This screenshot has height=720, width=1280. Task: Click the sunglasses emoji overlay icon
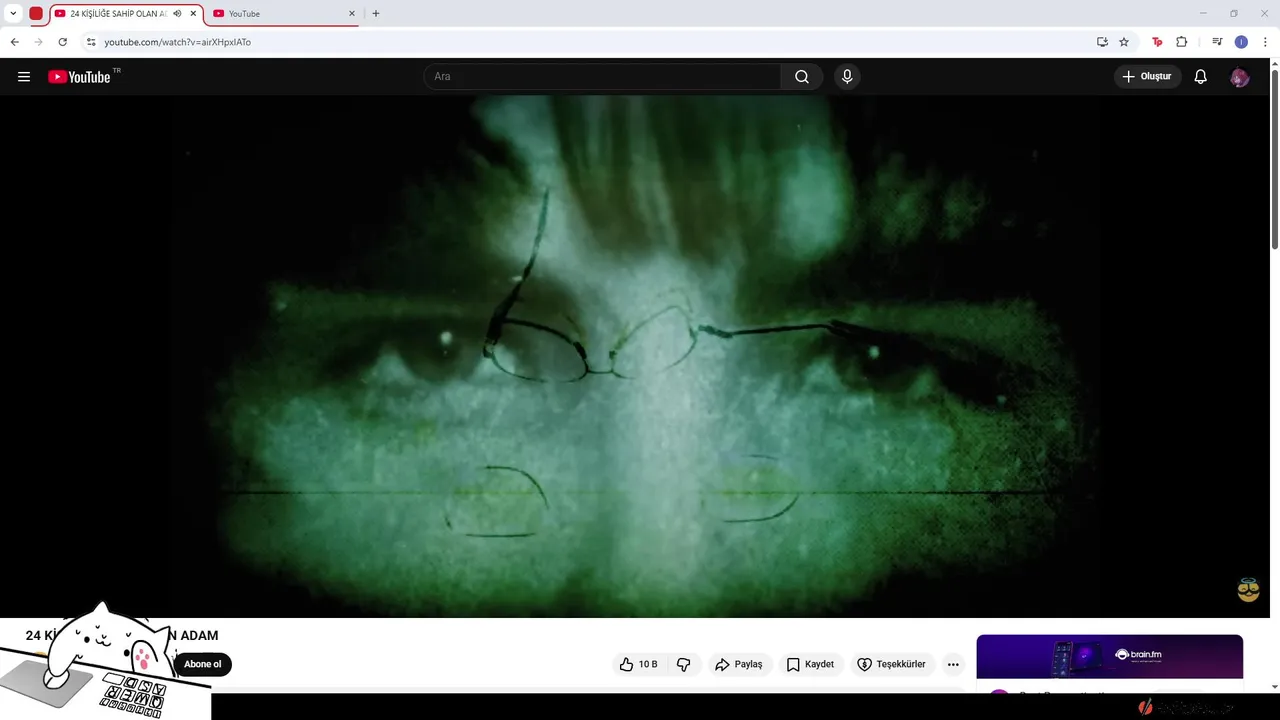(x=1248, y=590)
